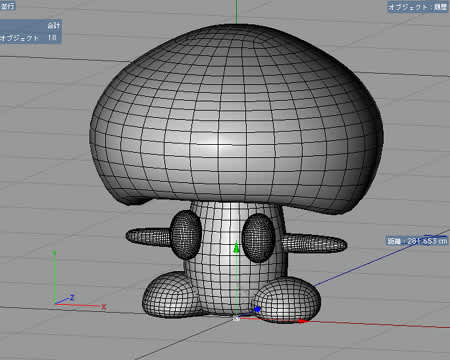
Task: Select the left eye ellipsoid
Action: click(x=186, y=235)
